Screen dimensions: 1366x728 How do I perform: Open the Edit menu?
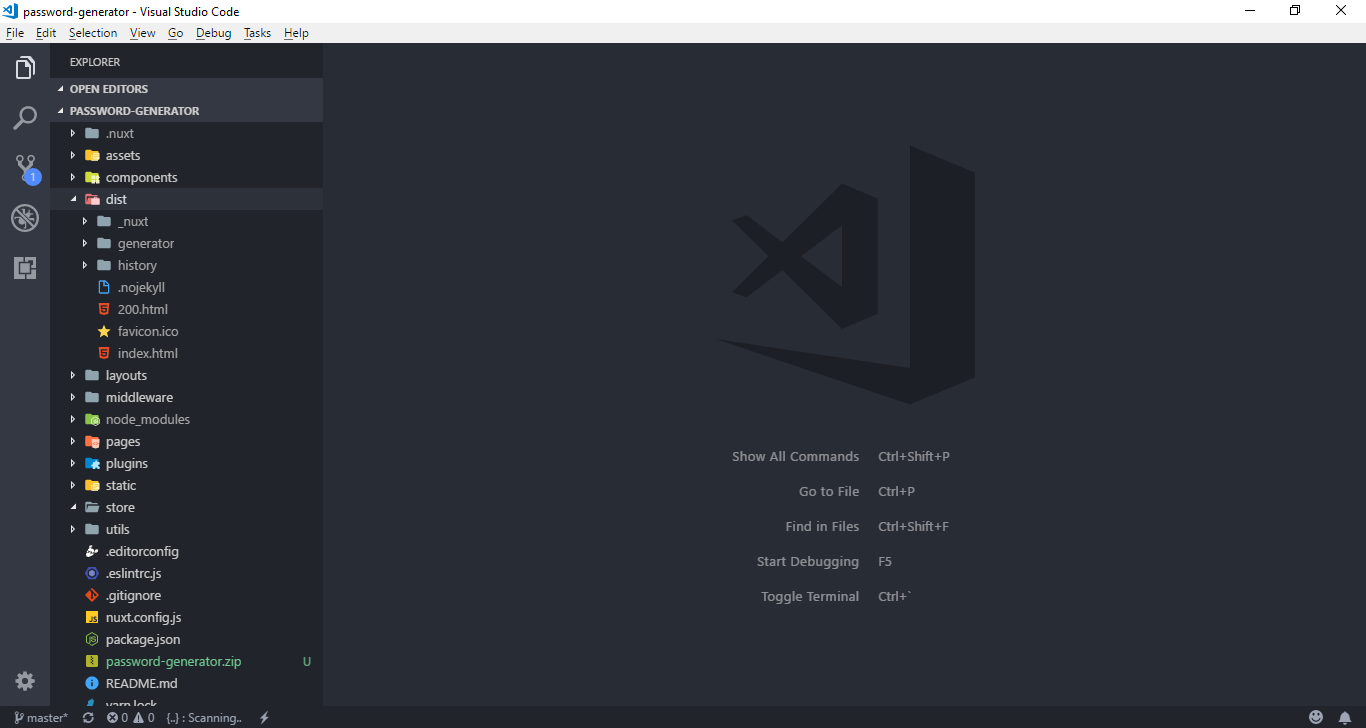(46, 33)
